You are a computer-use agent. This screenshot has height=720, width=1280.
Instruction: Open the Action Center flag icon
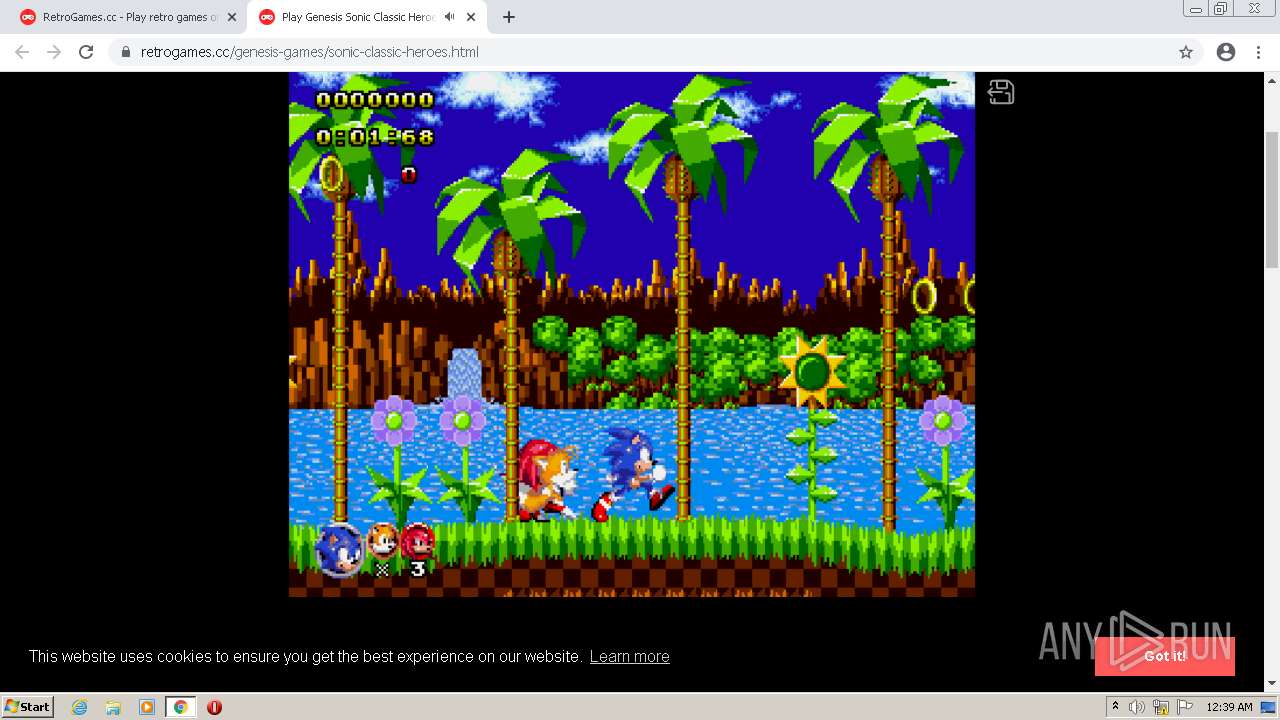point(1185,707)
